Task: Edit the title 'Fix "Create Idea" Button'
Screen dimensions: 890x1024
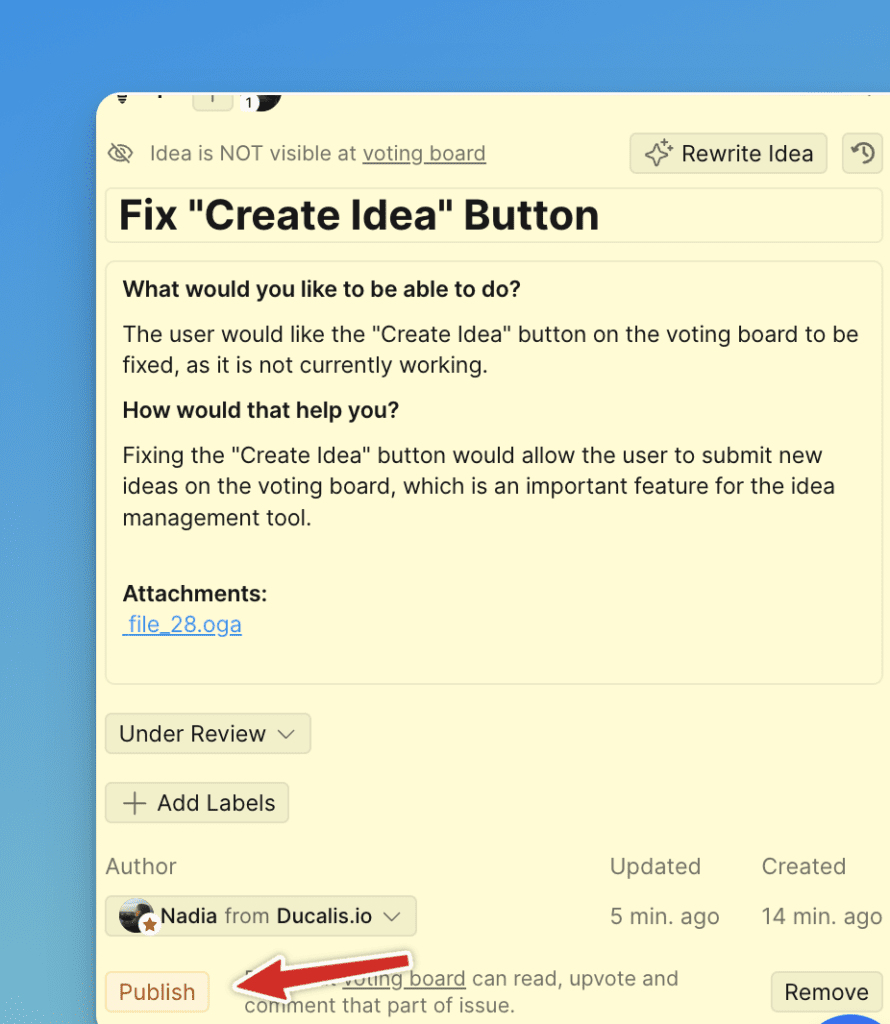Action: tap(358, 215)
